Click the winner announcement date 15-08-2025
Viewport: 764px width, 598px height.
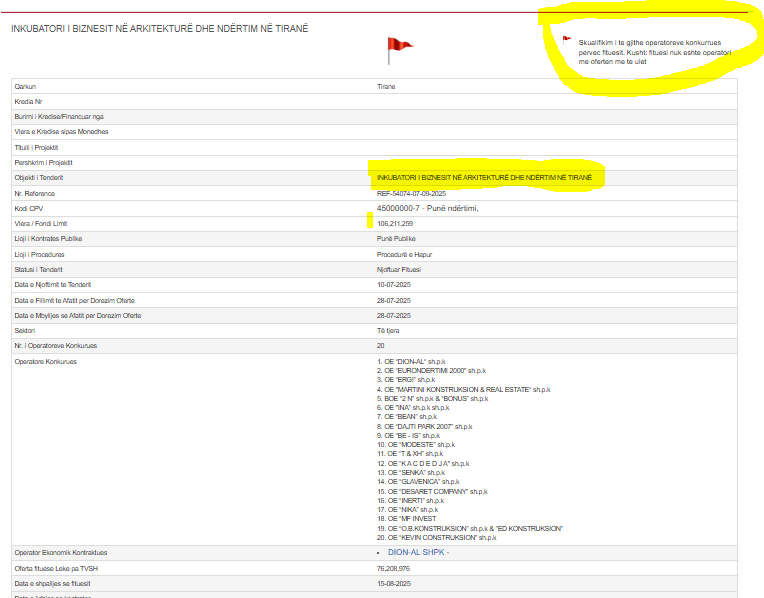[394, 583]
